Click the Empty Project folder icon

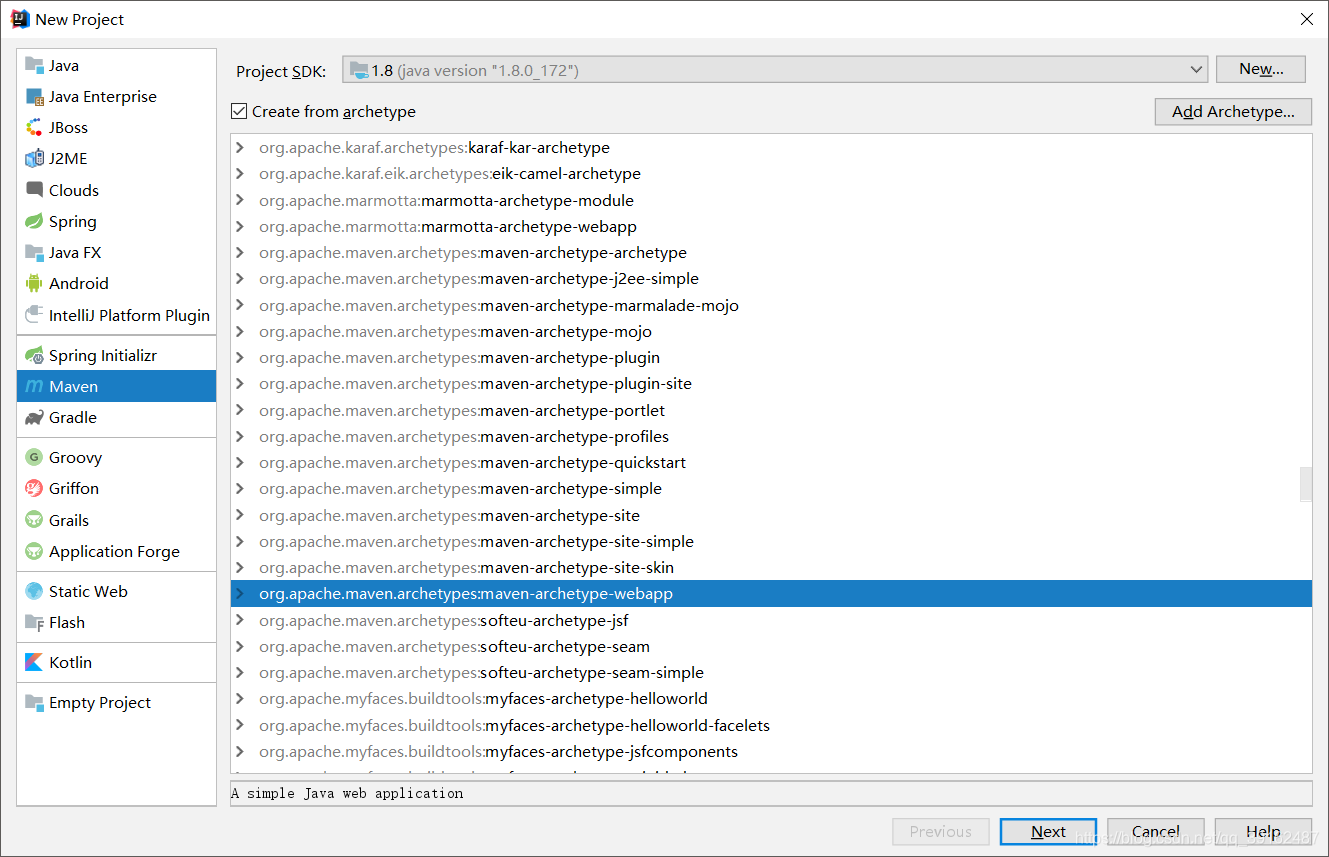click(x=34, y=702)
